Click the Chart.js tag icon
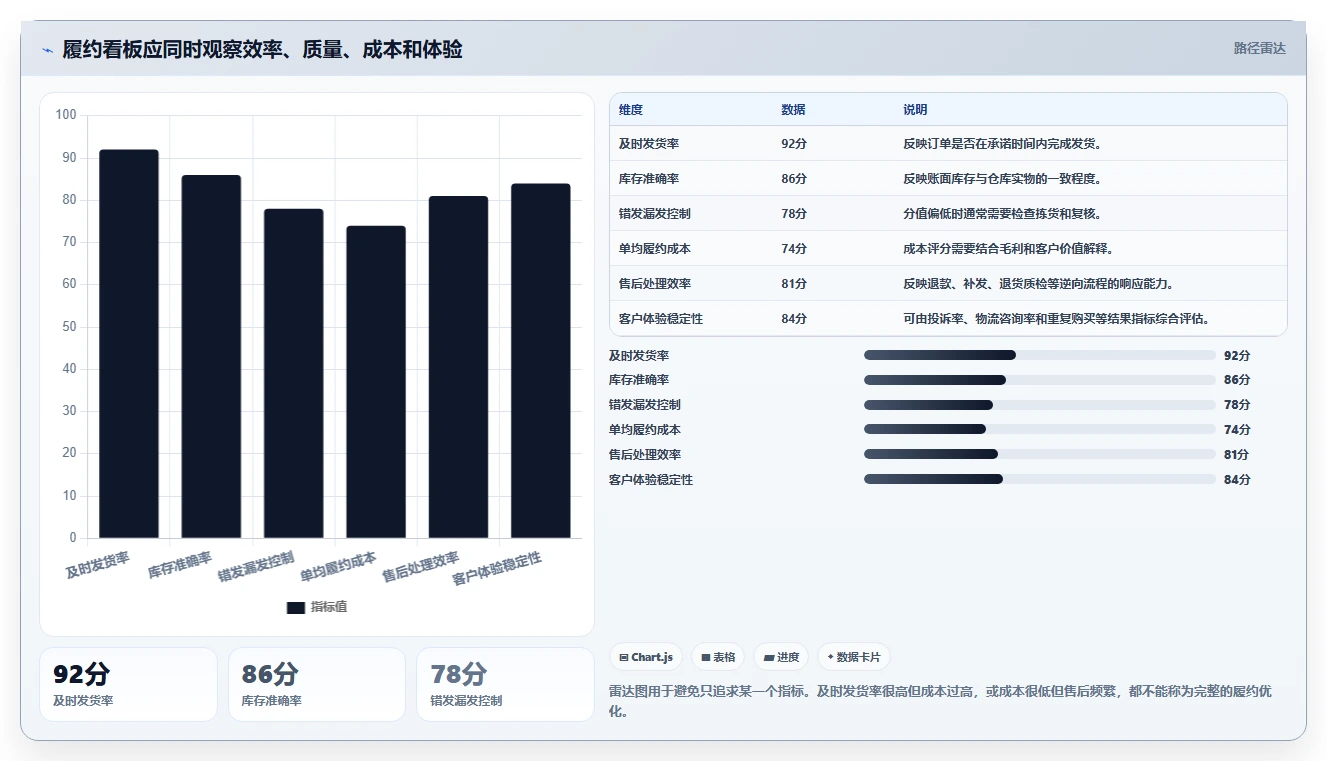 coord(624,657)
